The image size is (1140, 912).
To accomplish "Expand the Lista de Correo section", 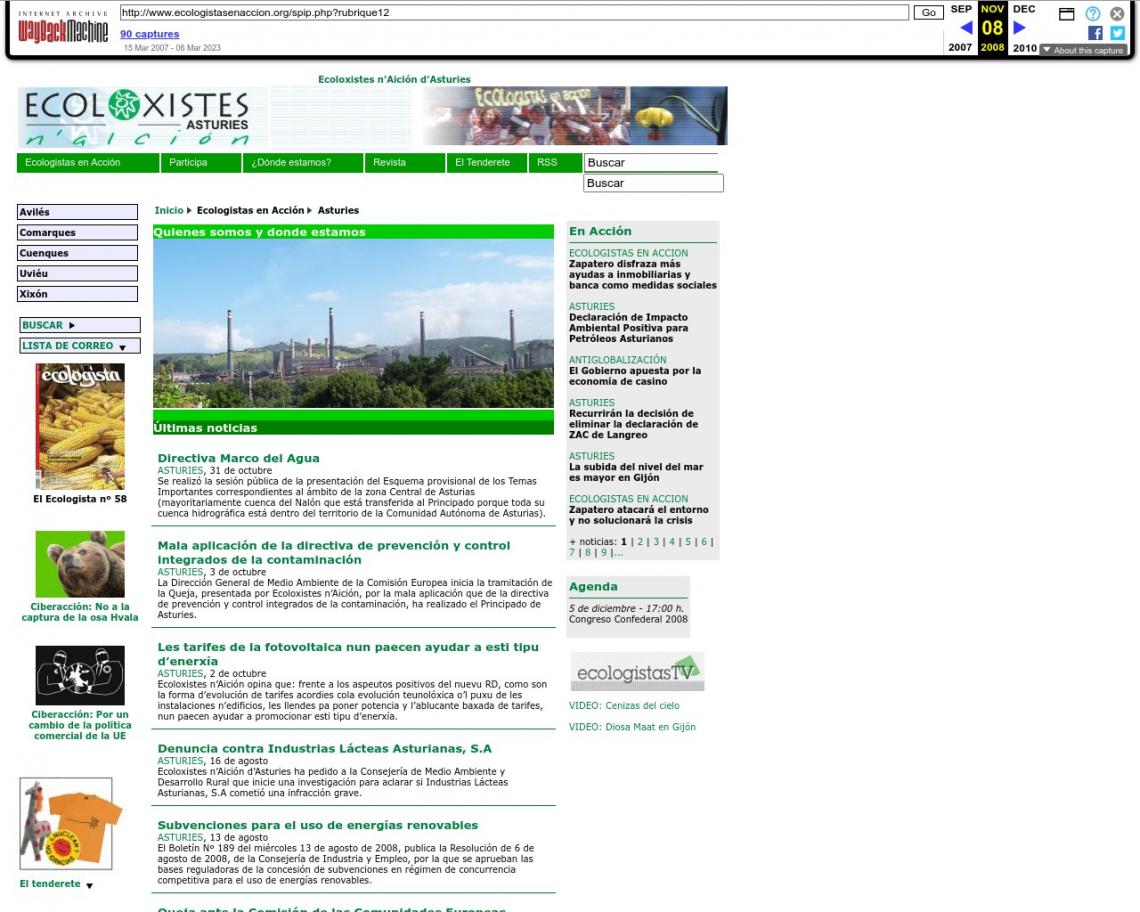I will point(79,346).
